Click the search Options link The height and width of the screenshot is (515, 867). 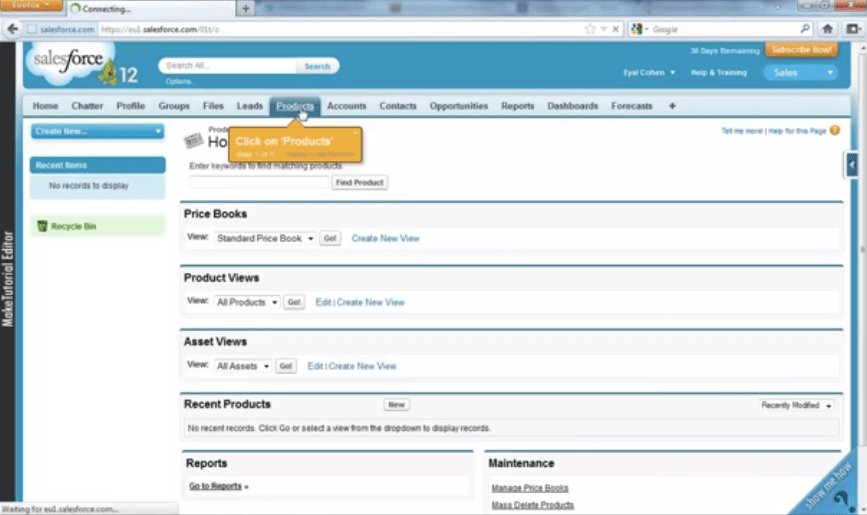[x=178, y=81]
